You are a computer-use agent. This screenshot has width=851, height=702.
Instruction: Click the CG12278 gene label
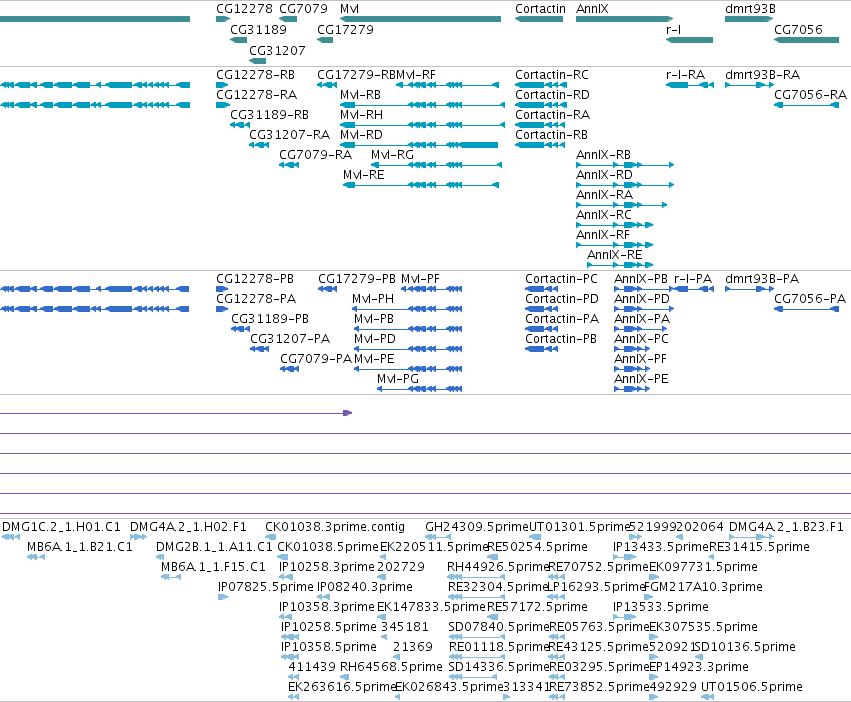[244, 9]
